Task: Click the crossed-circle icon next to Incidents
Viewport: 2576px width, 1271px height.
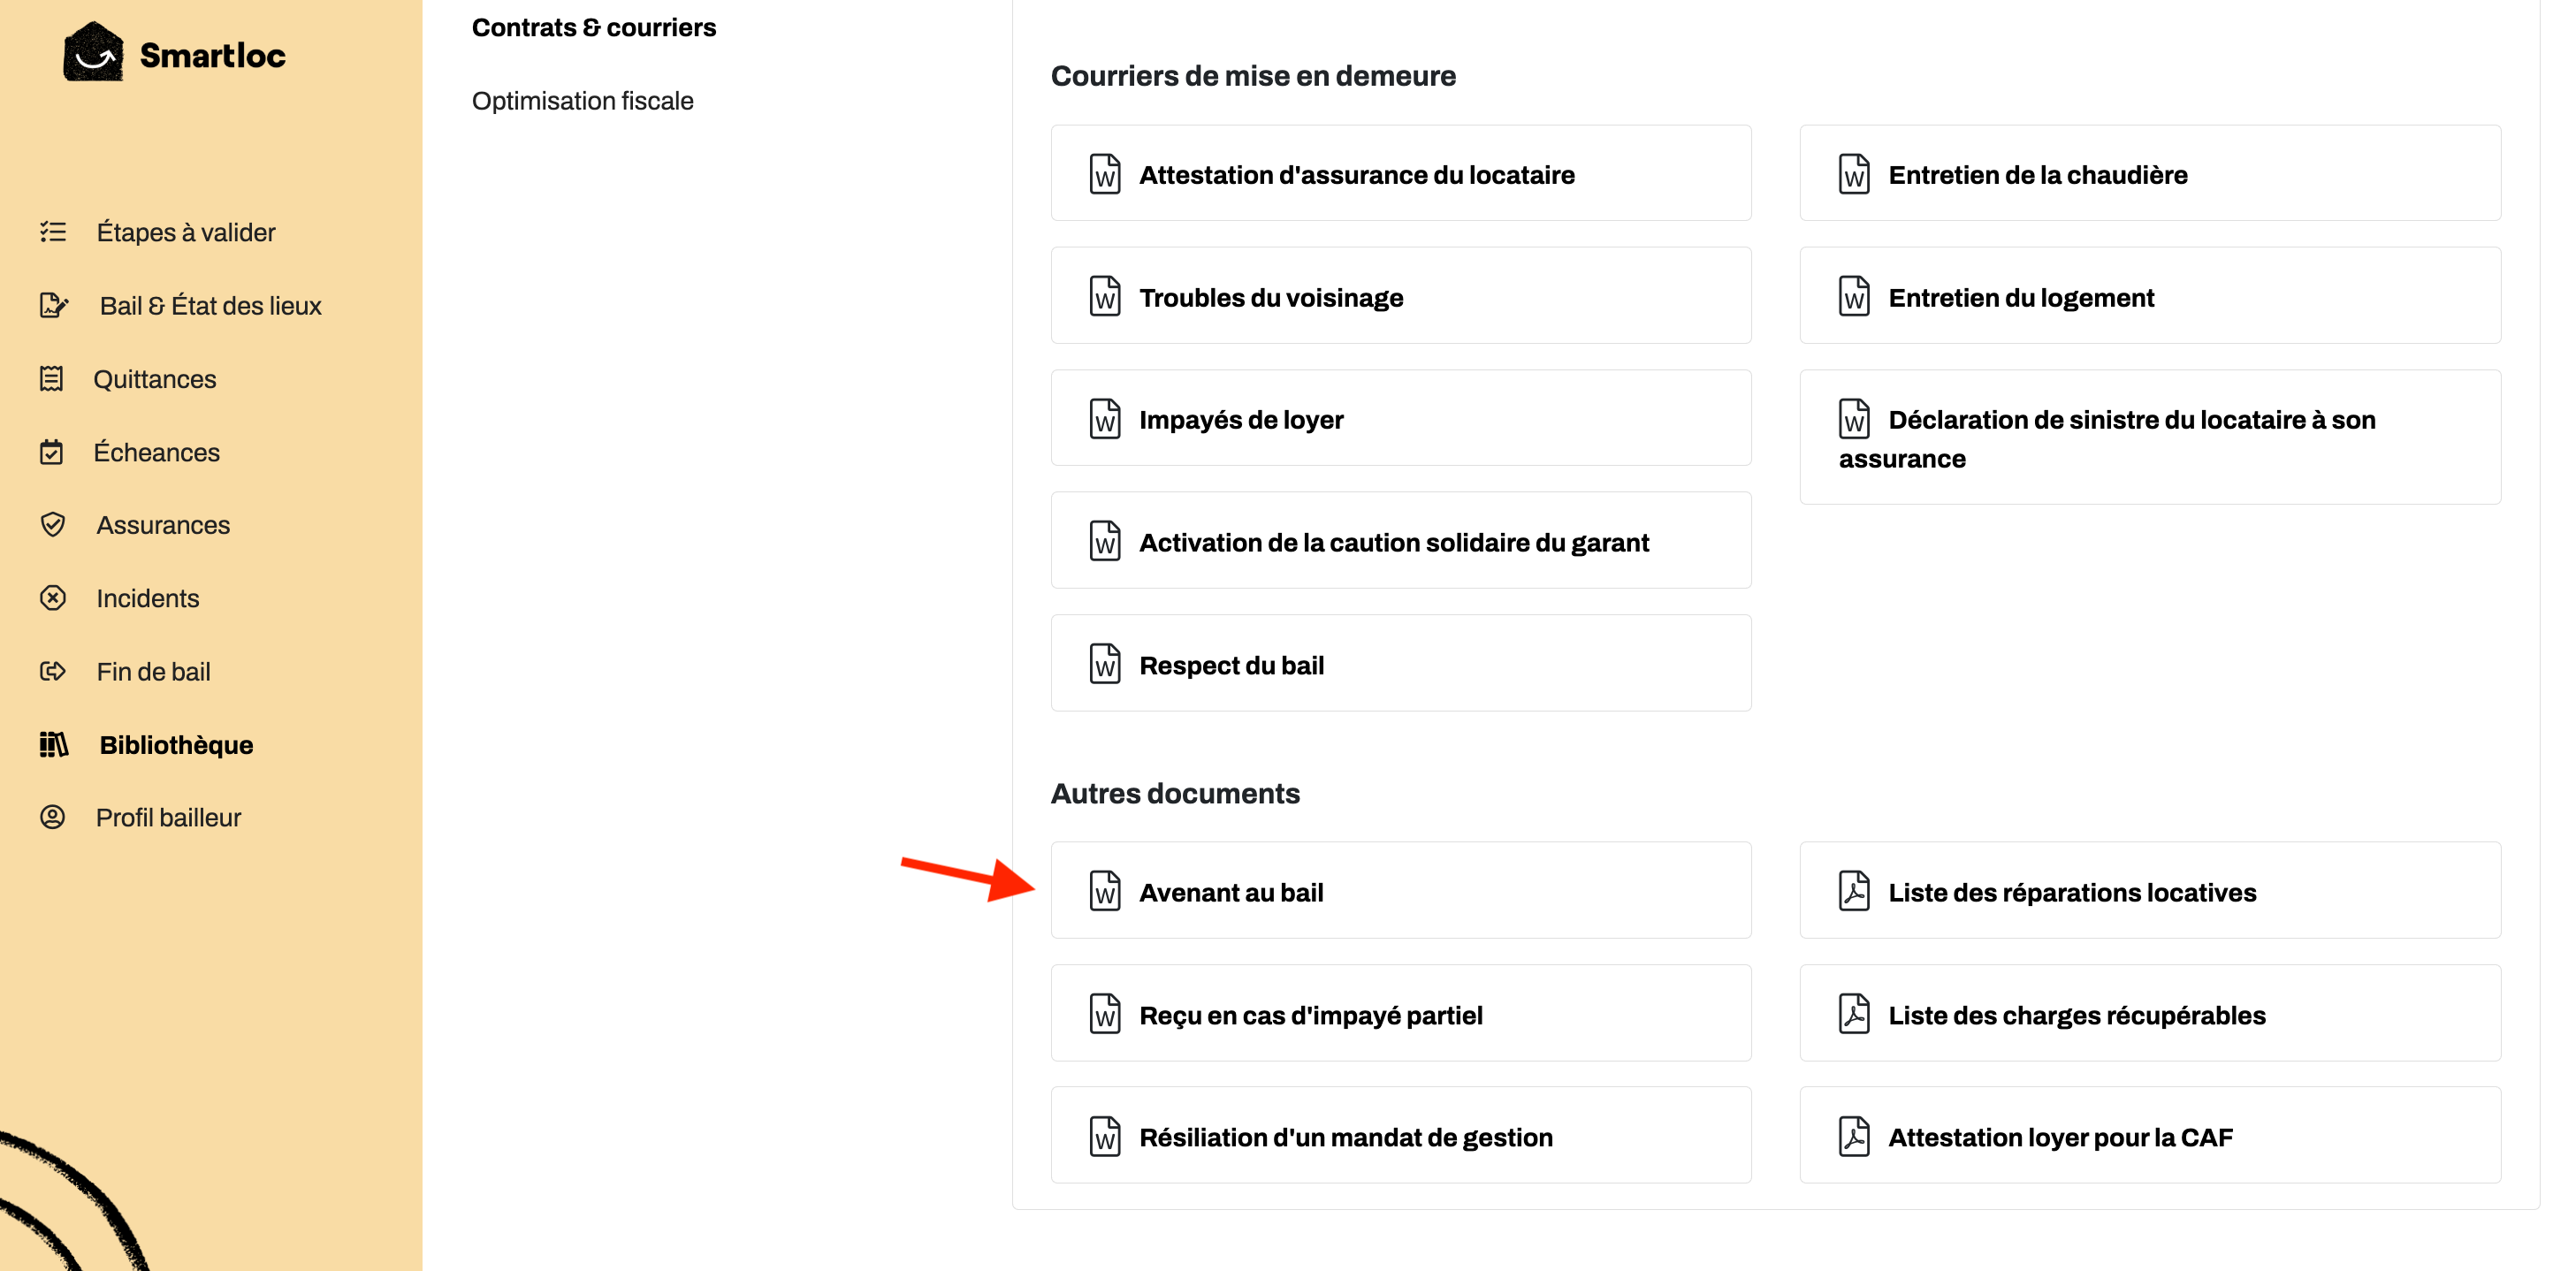Action: pos(53,598)
